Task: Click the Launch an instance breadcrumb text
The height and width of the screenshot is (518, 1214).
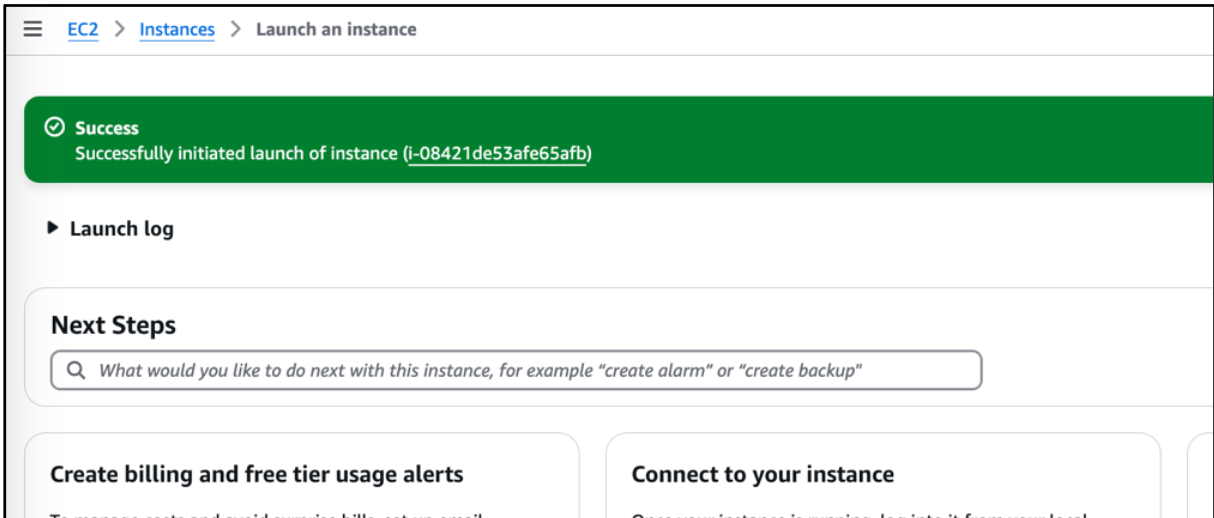Action: [336, 29]
